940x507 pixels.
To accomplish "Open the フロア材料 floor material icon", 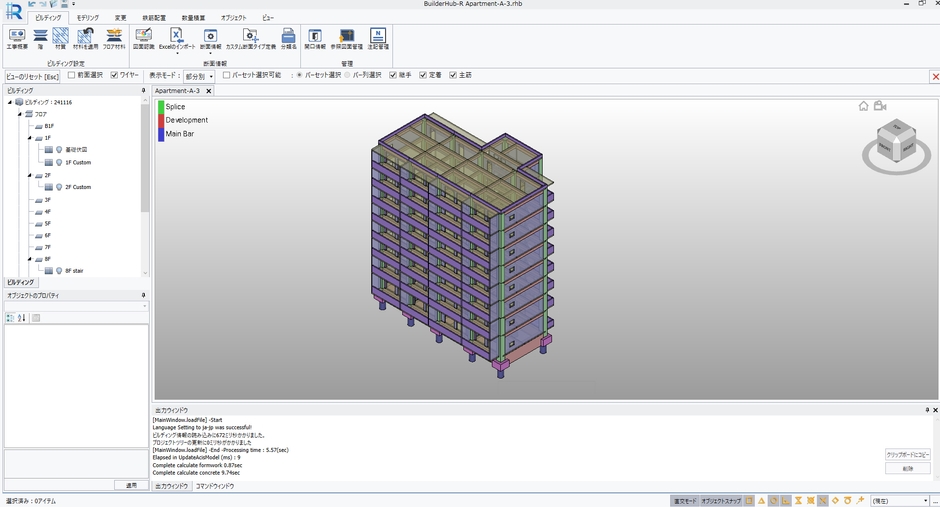I will (114, 38).
